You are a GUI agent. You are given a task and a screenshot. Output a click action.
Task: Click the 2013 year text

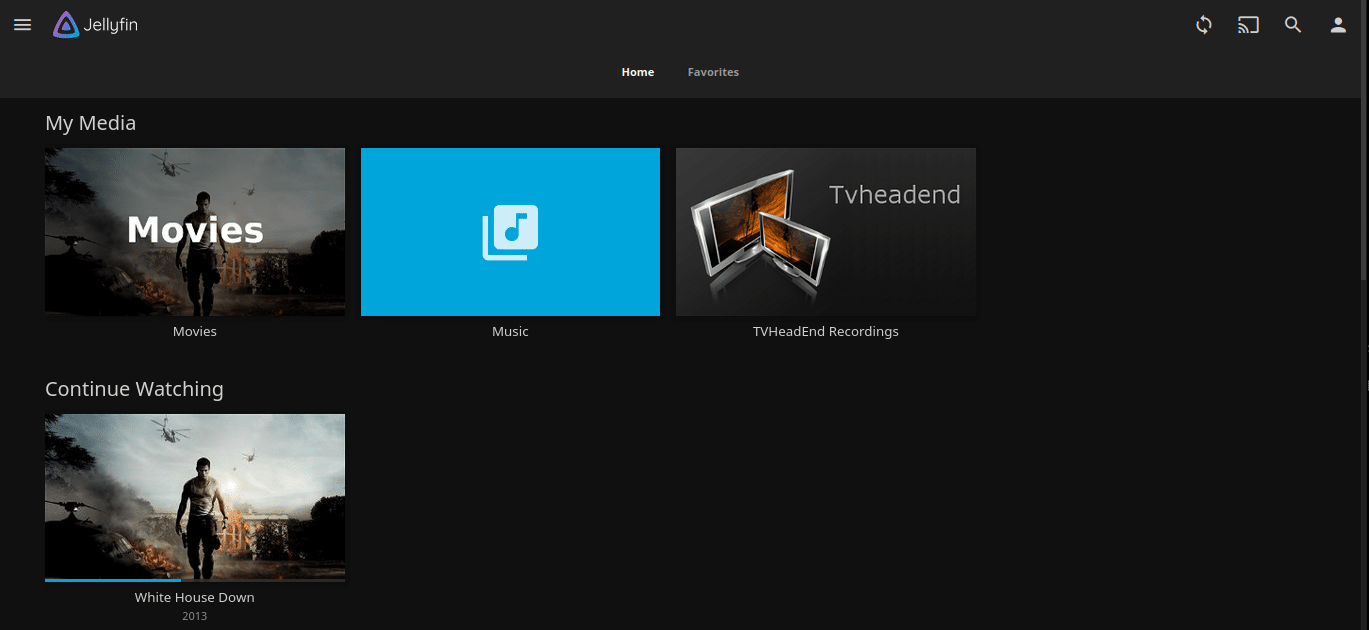(x=195, y=616)
